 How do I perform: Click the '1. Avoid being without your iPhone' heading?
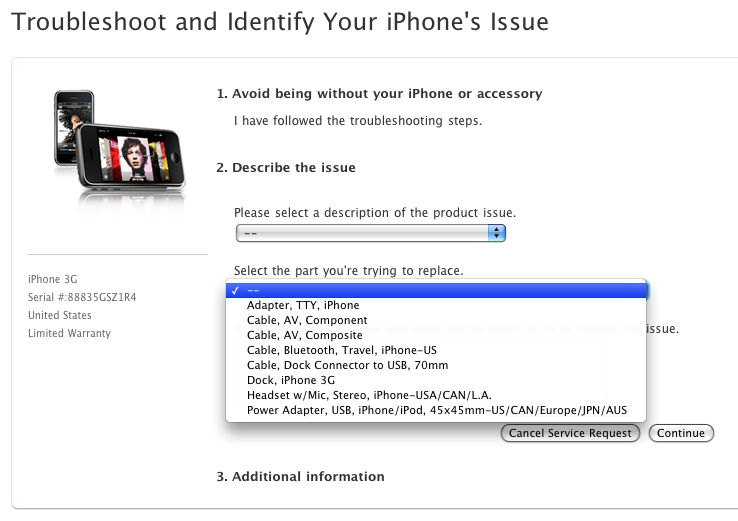pos(379,94)
